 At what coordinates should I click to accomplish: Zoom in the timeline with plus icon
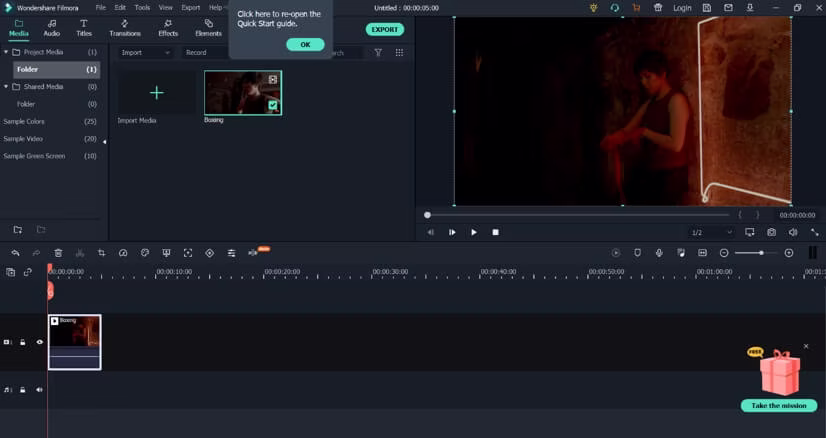(x=789, y=253)
